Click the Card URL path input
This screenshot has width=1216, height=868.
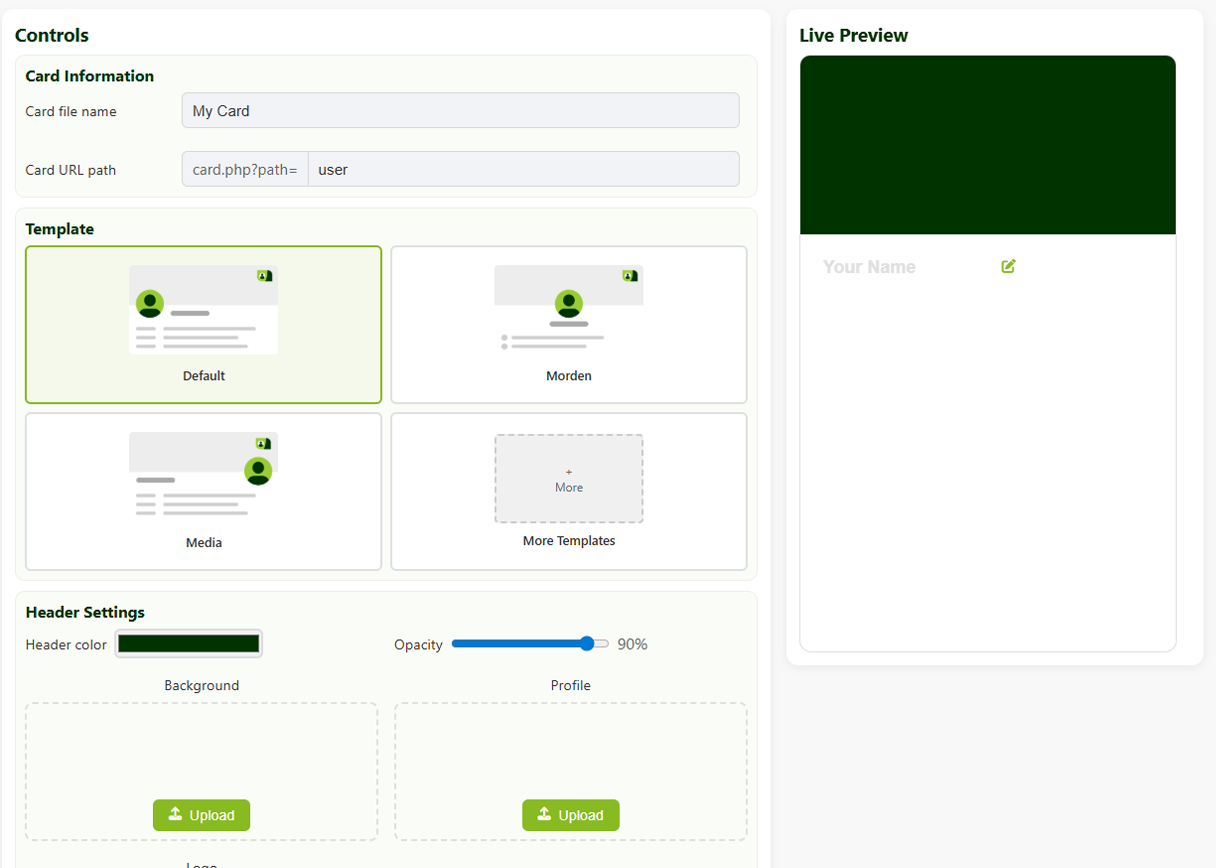(523, 170)
